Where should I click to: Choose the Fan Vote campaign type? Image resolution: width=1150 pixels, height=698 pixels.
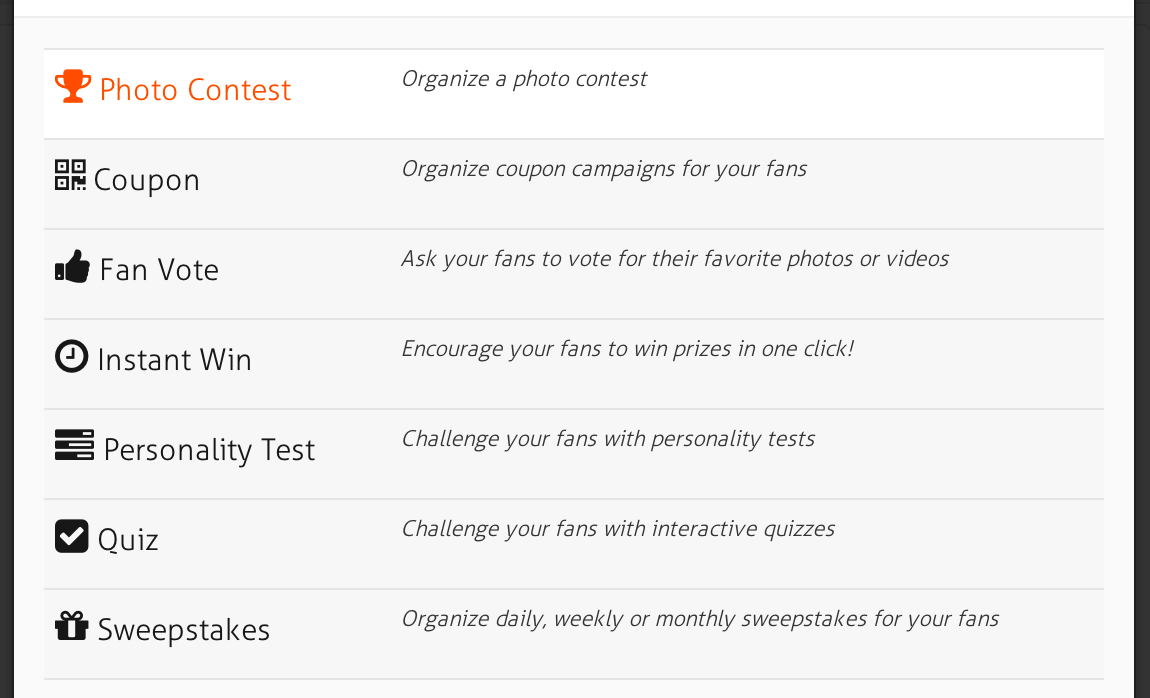coord(159,269)
